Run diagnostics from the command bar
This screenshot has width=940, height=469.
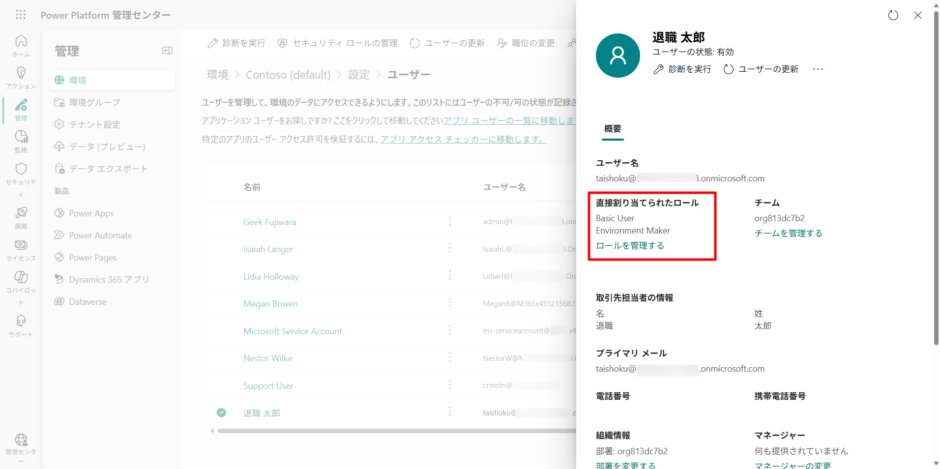click(236, 43)
